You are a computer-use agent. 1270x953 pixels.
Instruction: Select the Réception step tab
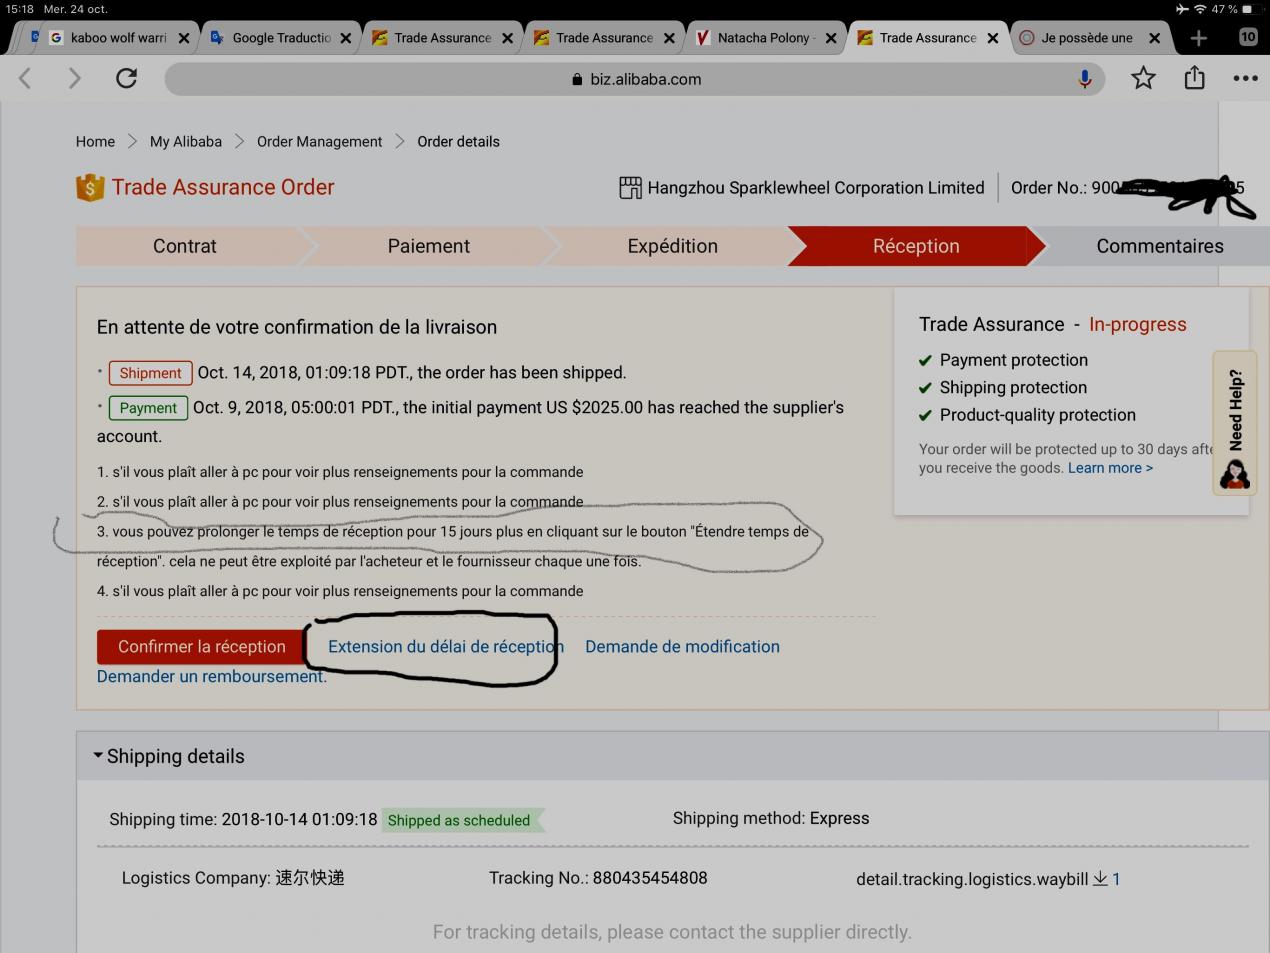[916, 246]
